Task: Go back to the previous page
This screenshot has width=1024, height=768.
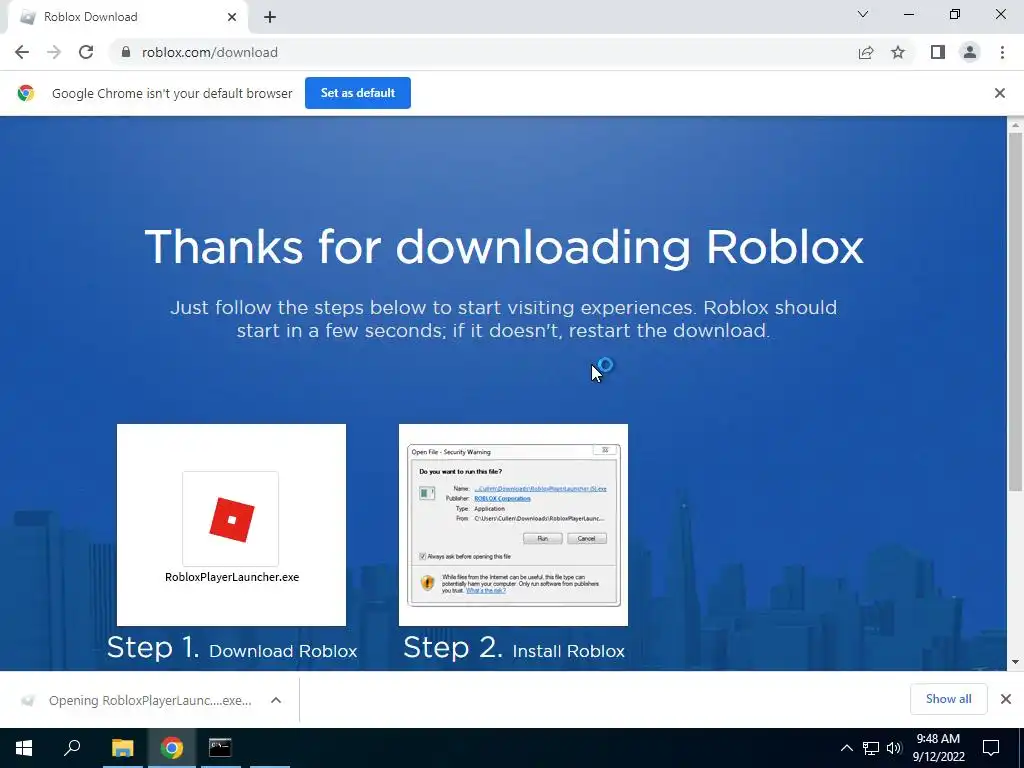Action: (x=22, y=52)
